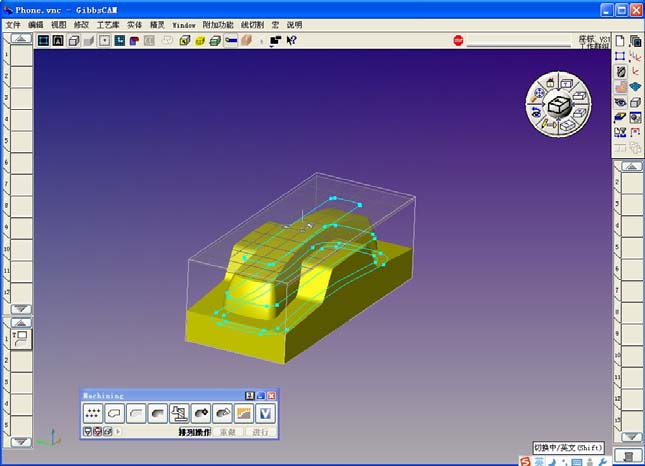The height and width of the screenshot is (466, 645).
Task: Click the new document icon in right palette
Action: click(x=620, y=41)
